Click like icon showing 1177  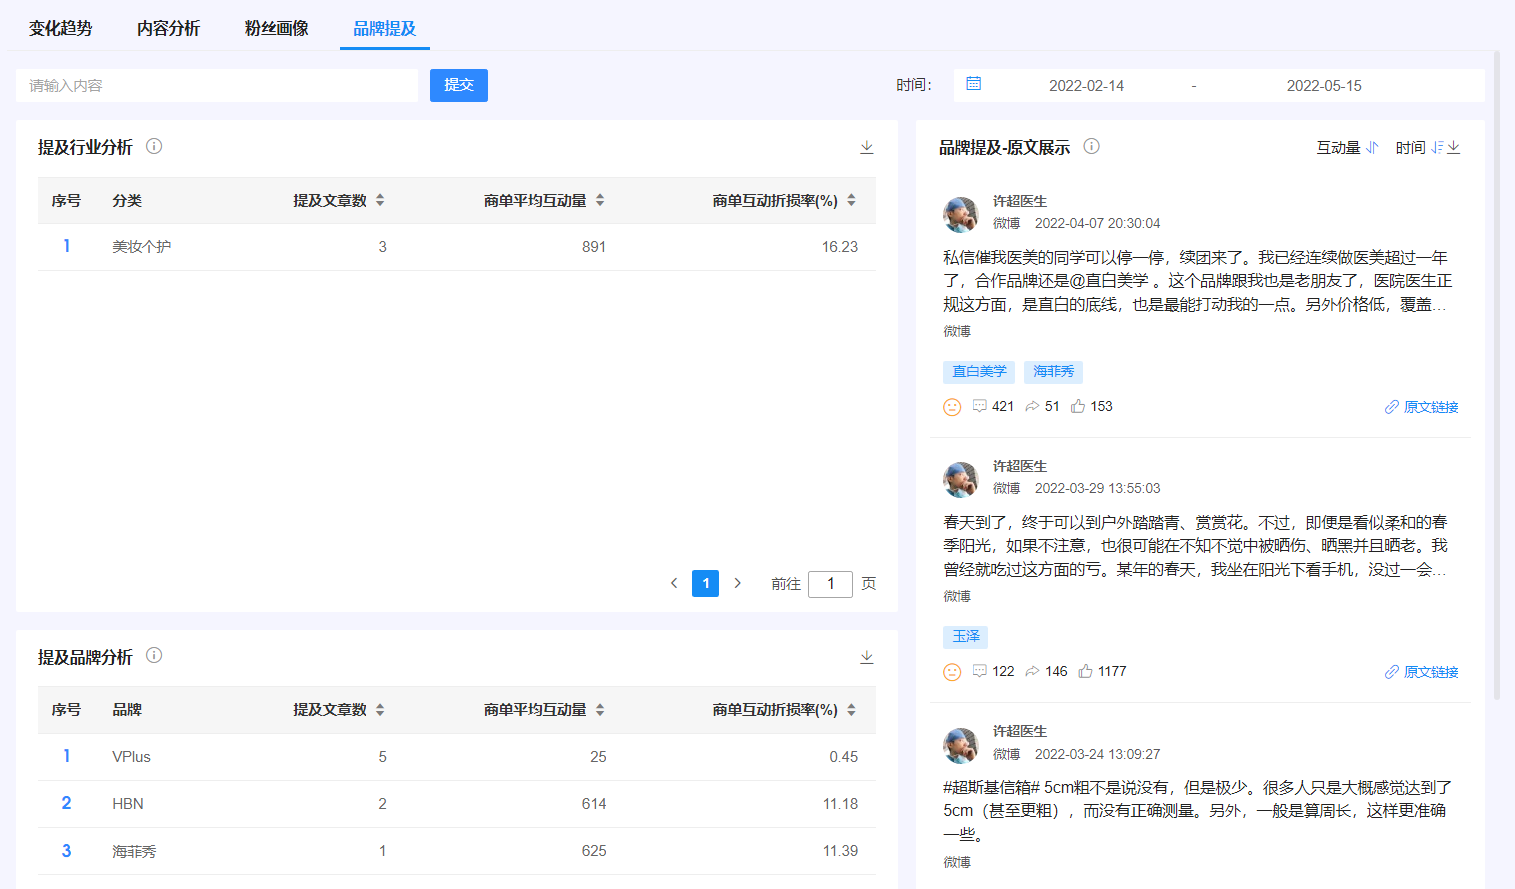point(1085,671)
